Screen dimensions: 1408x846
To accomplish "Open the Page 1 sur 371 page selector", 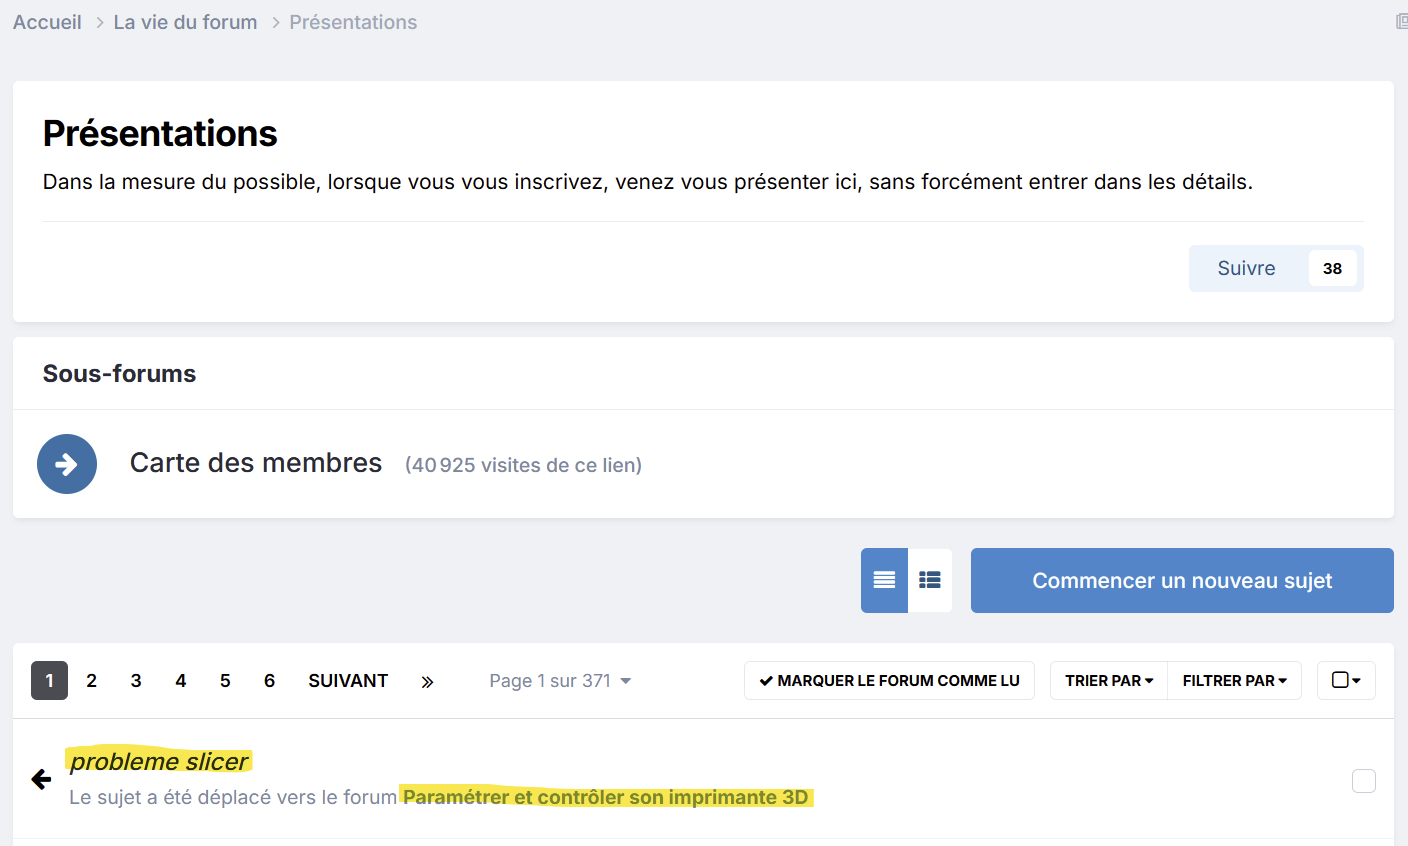I will [560, 681].
